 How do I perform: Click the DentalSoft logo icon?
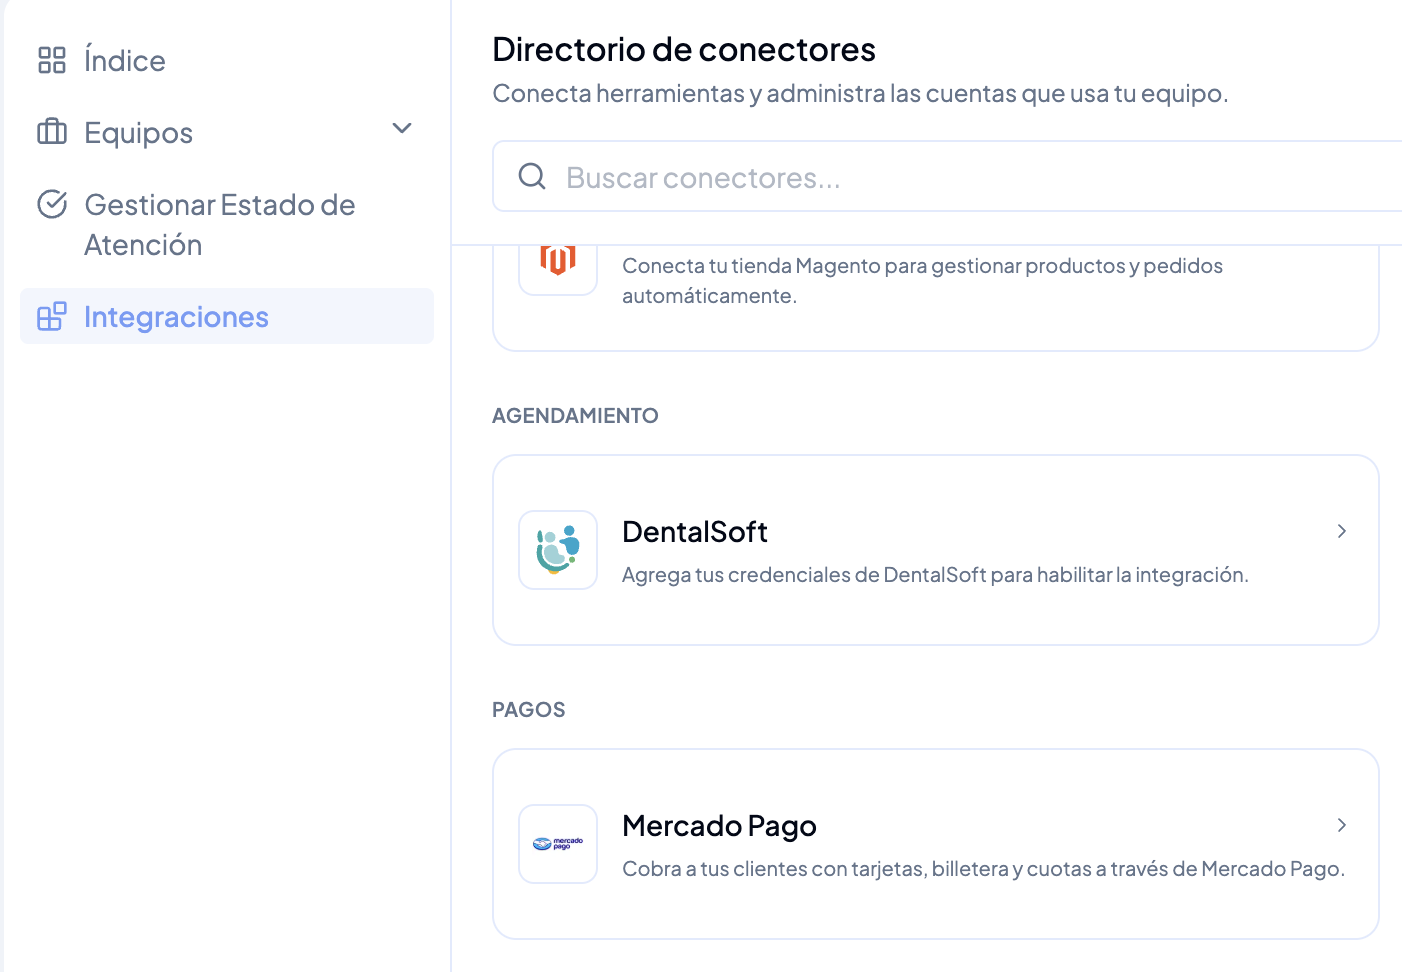click(558, 550)
